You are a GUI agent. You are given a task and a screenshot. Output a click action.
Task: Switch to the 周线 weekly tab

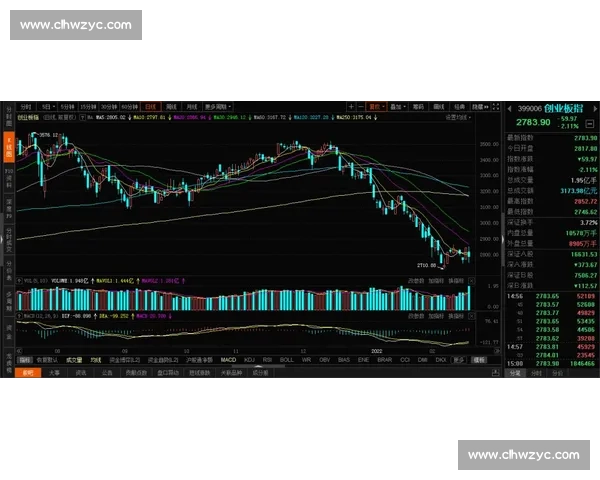click(171, 107)
